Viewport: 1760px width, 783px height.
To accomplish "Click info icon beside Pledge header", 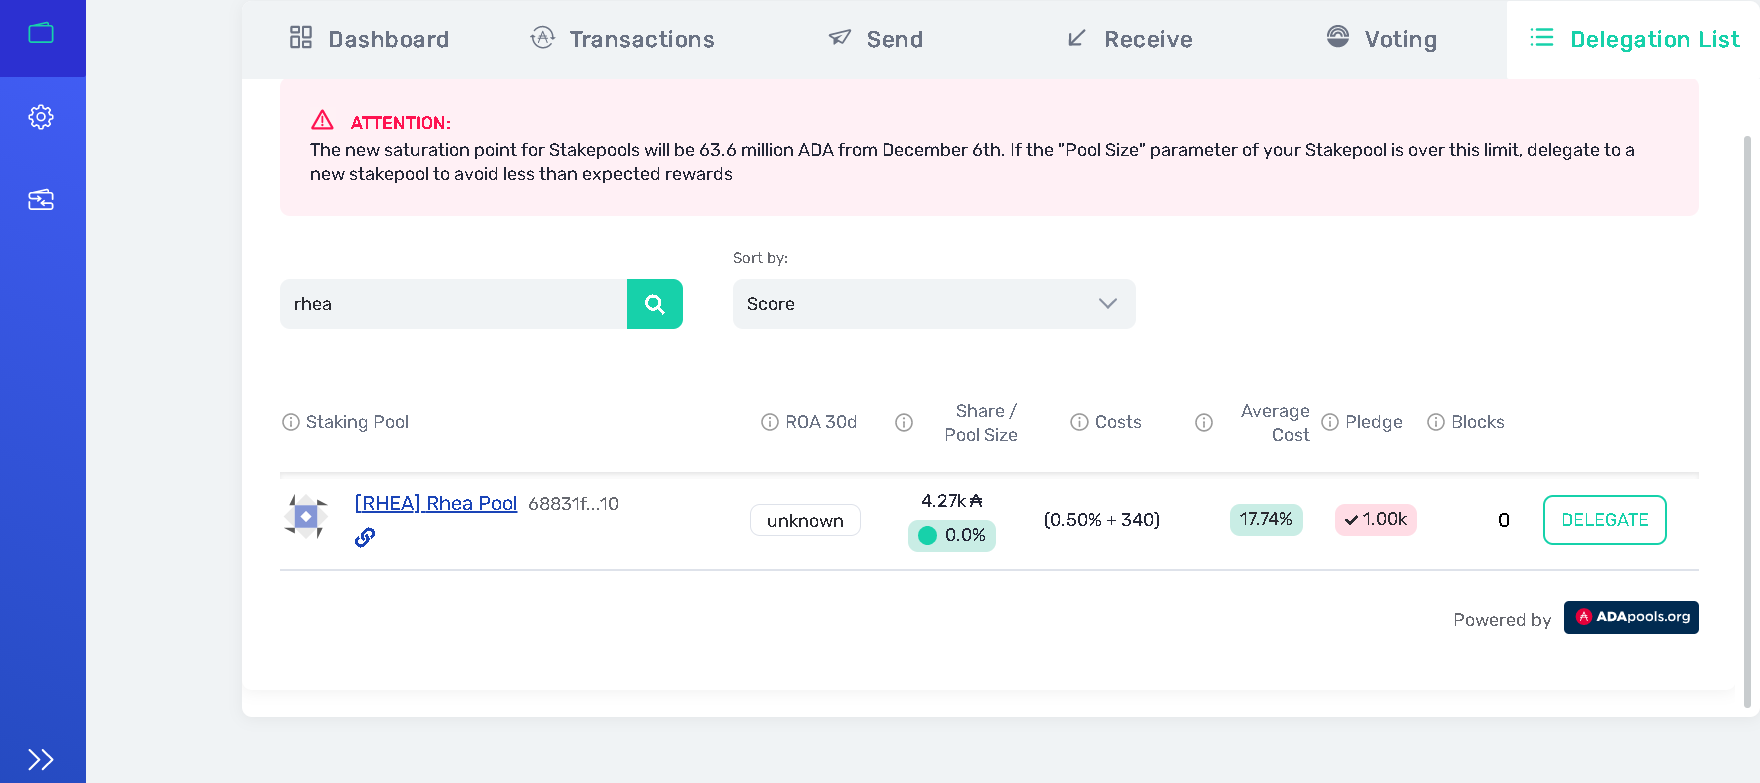I will coord(1330,422).
